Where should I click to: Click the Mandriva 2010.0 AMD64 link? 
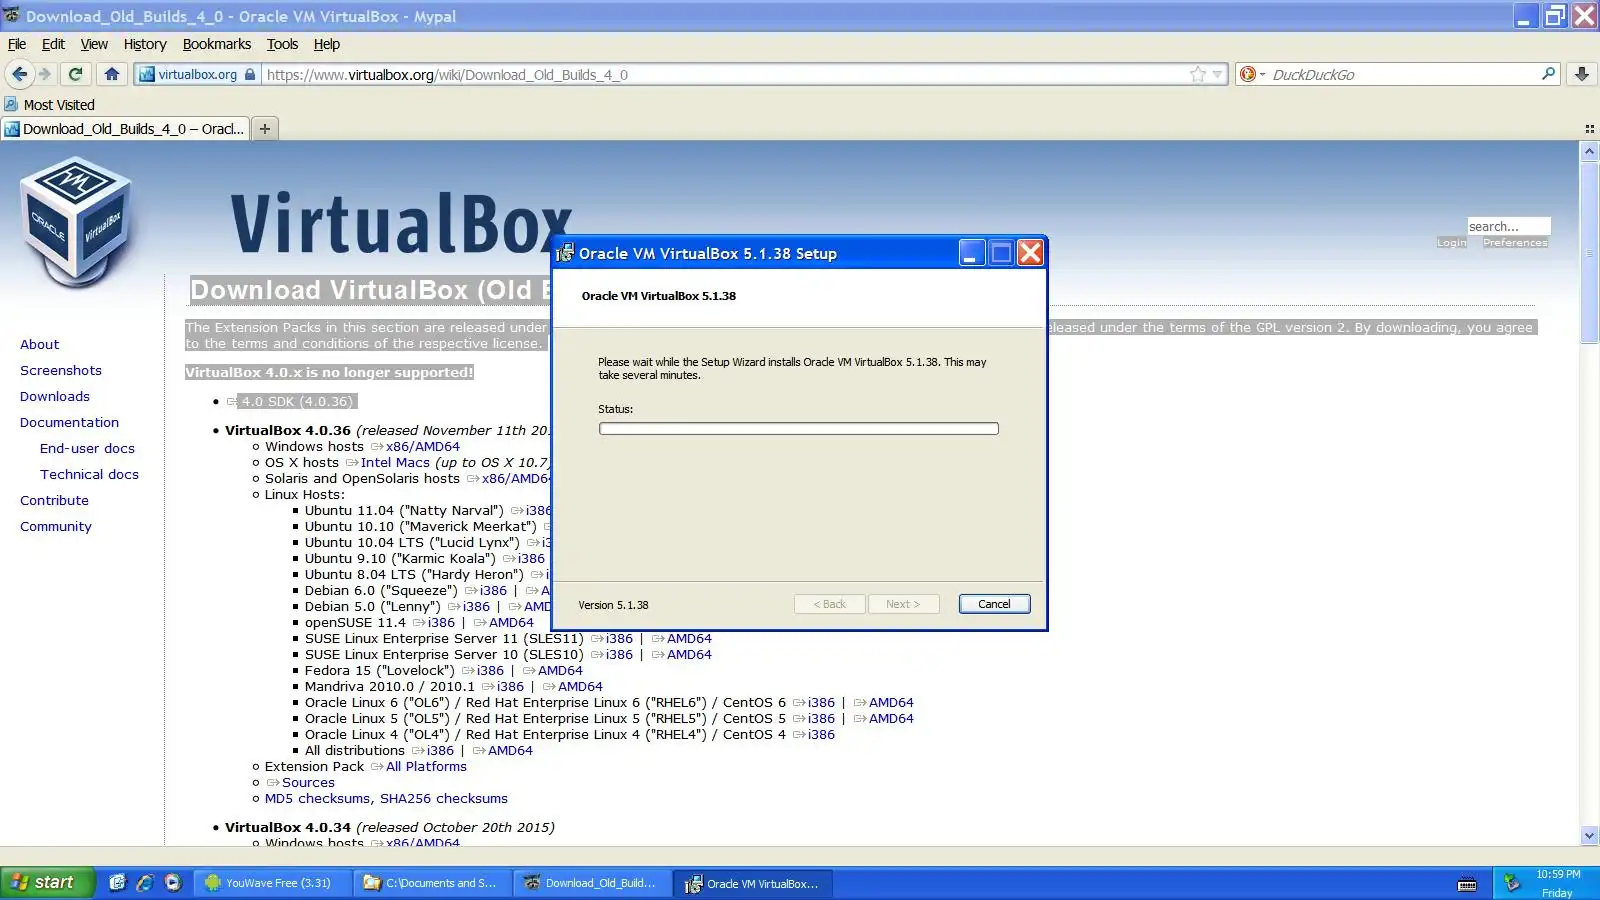580,686
